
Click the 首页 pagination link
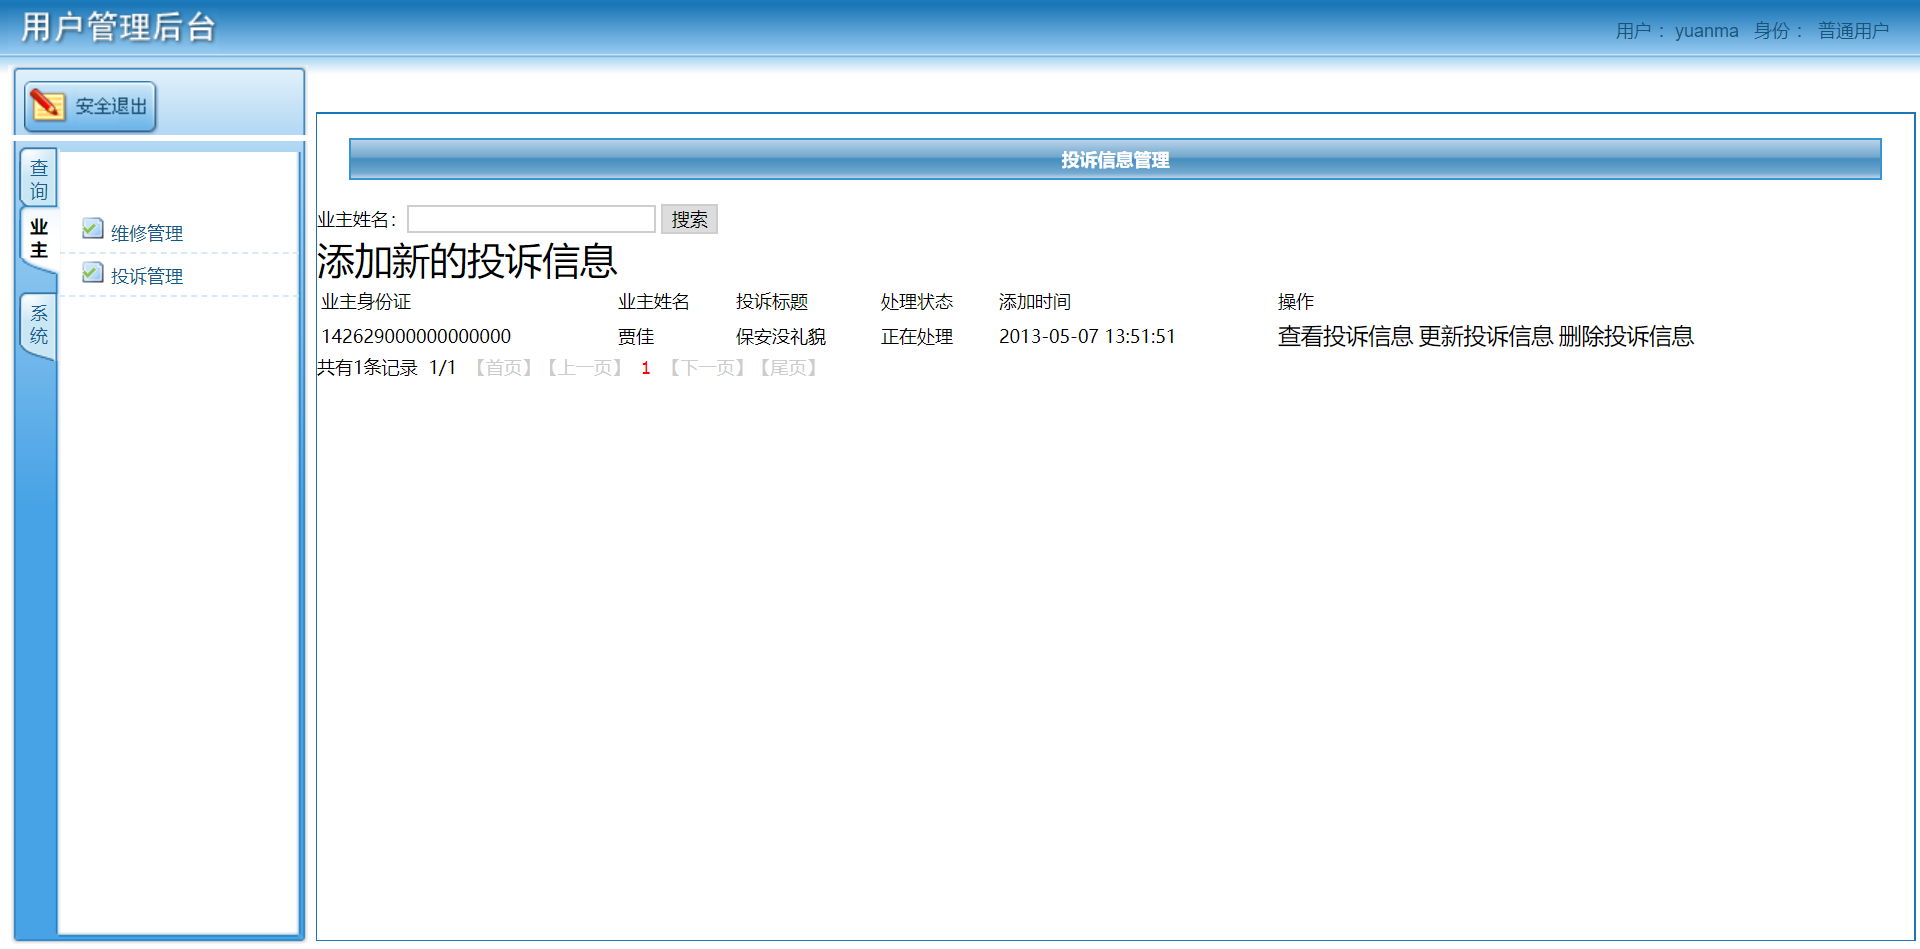(x=503, y=367)
